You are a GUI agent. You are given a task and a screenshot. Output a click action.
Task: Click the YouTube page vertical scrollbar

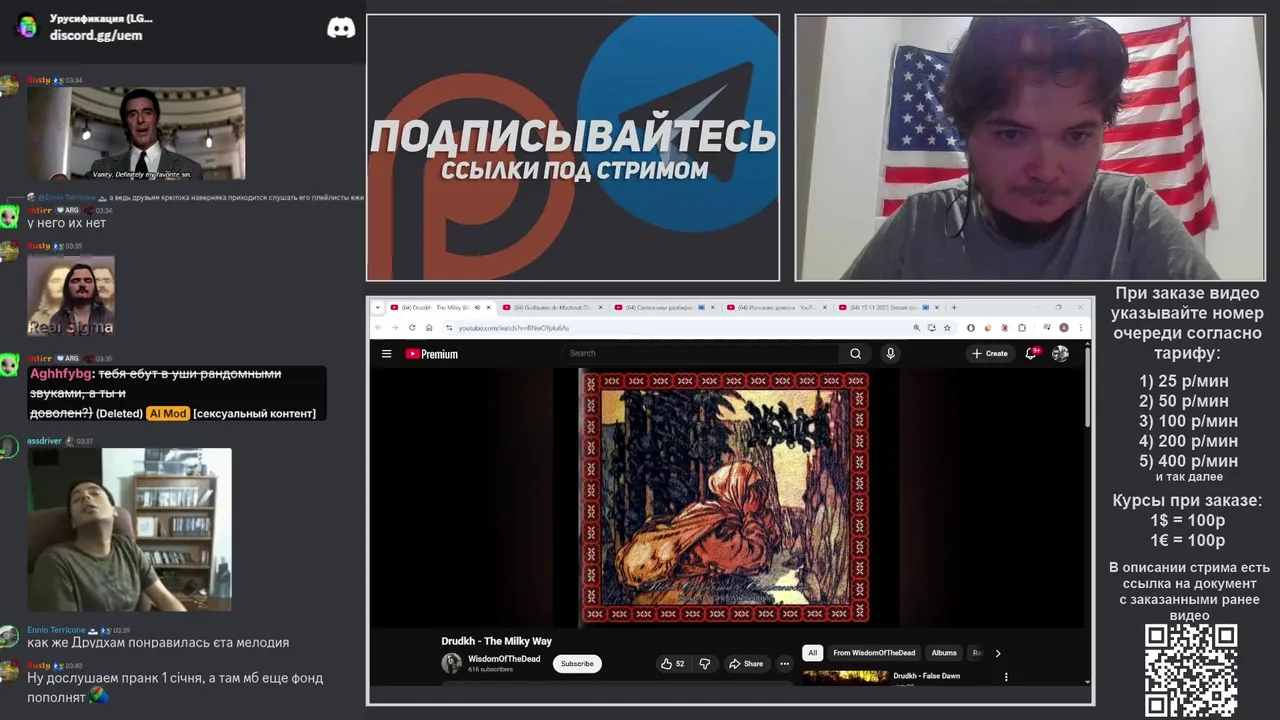(x=1087, y=390)
